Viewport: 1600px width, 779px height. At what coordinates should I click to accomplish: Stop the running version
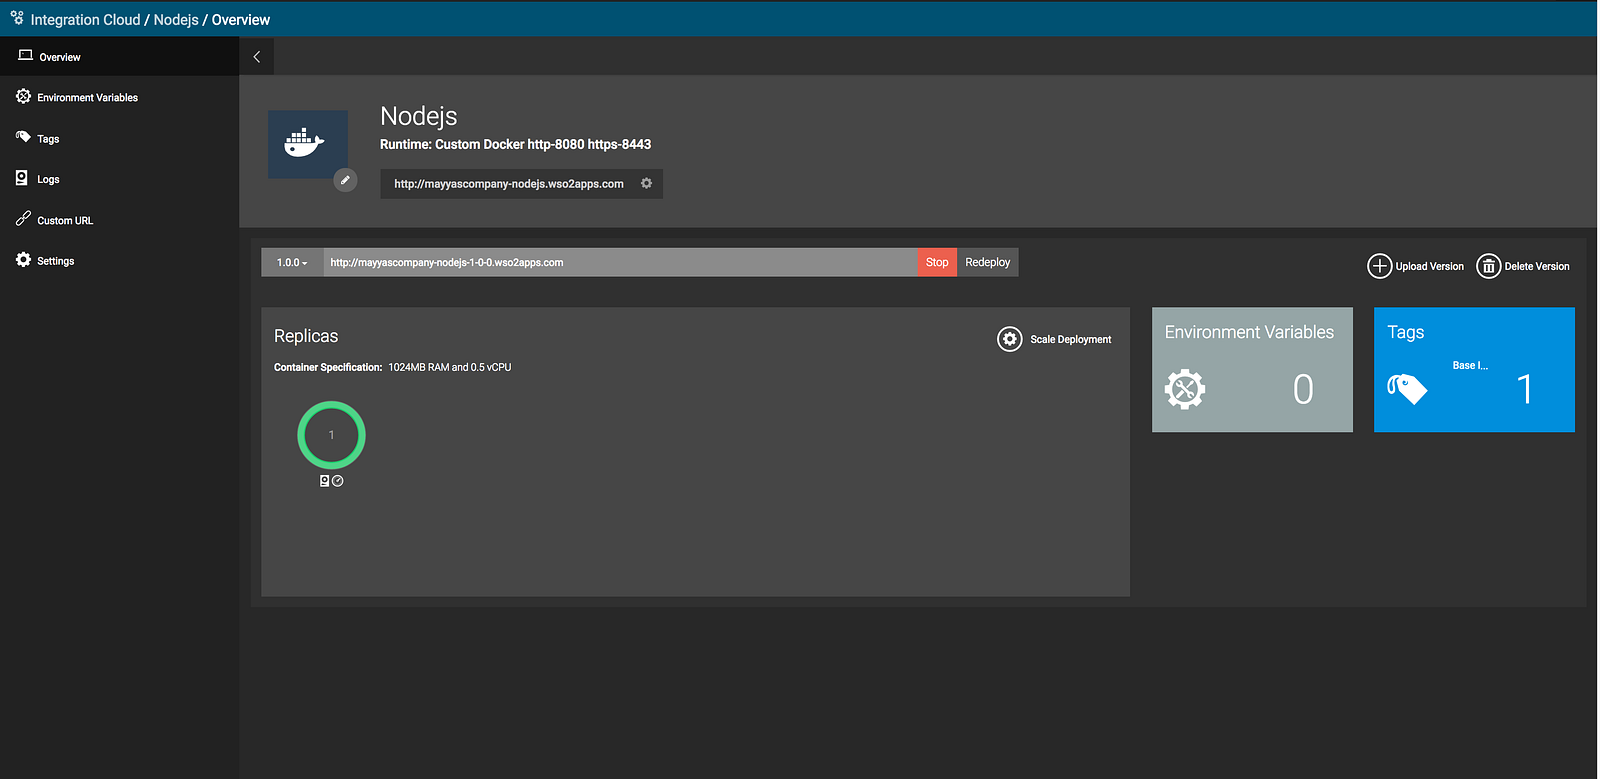(937, 263)
